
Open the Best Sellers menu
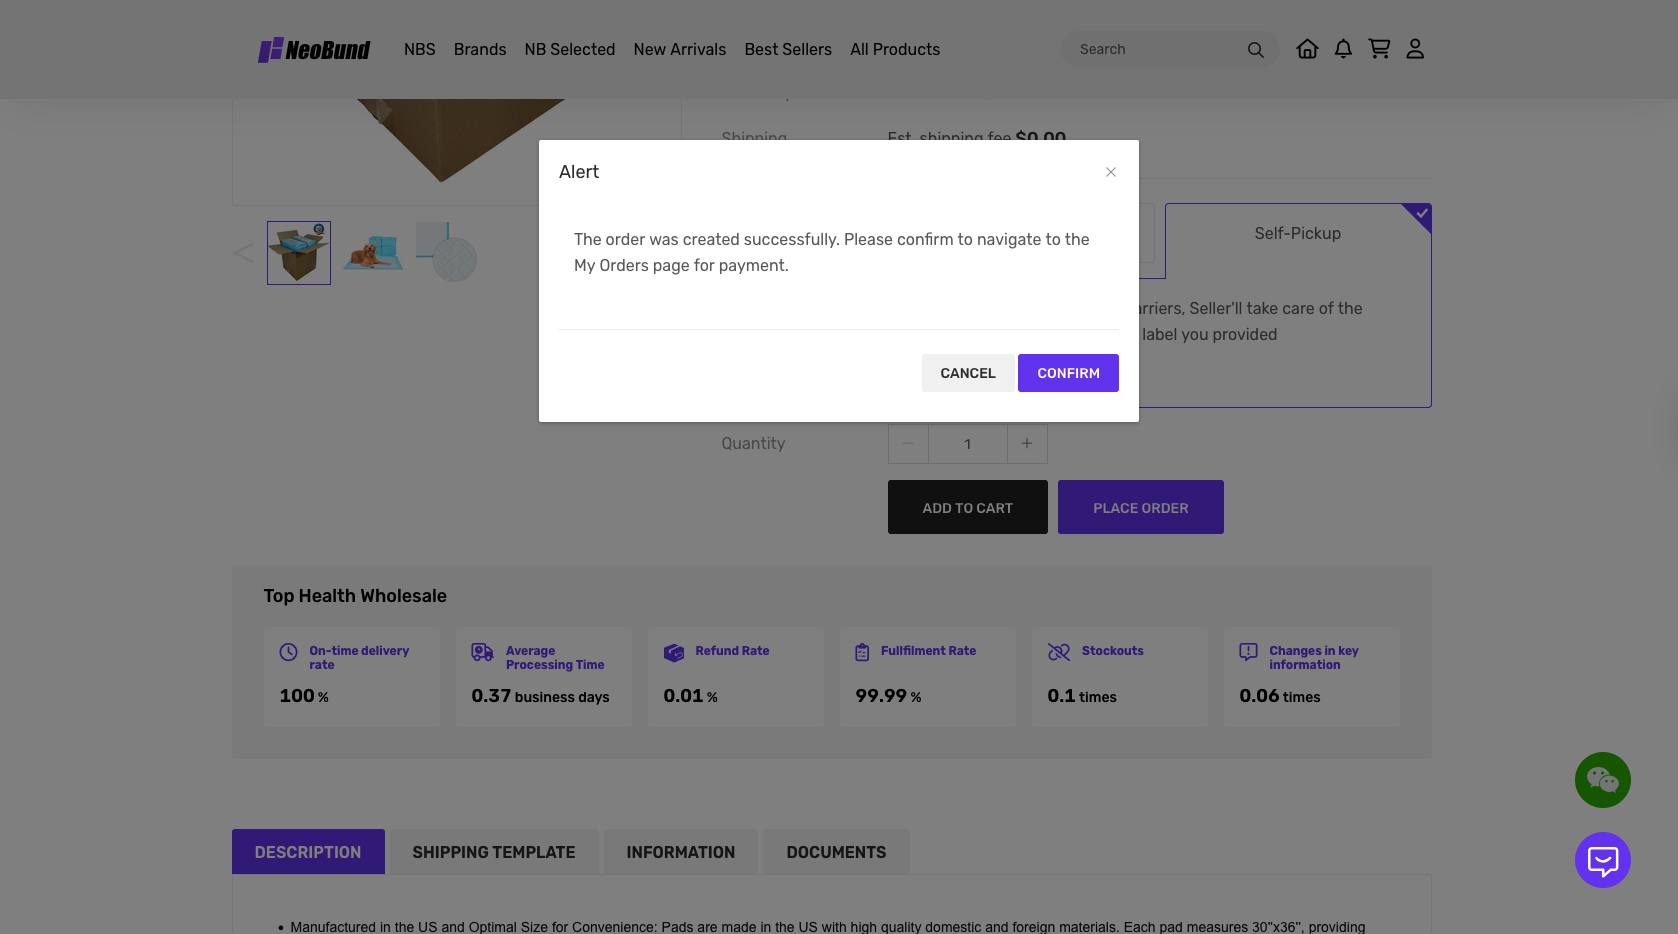(x=788, y=50)
